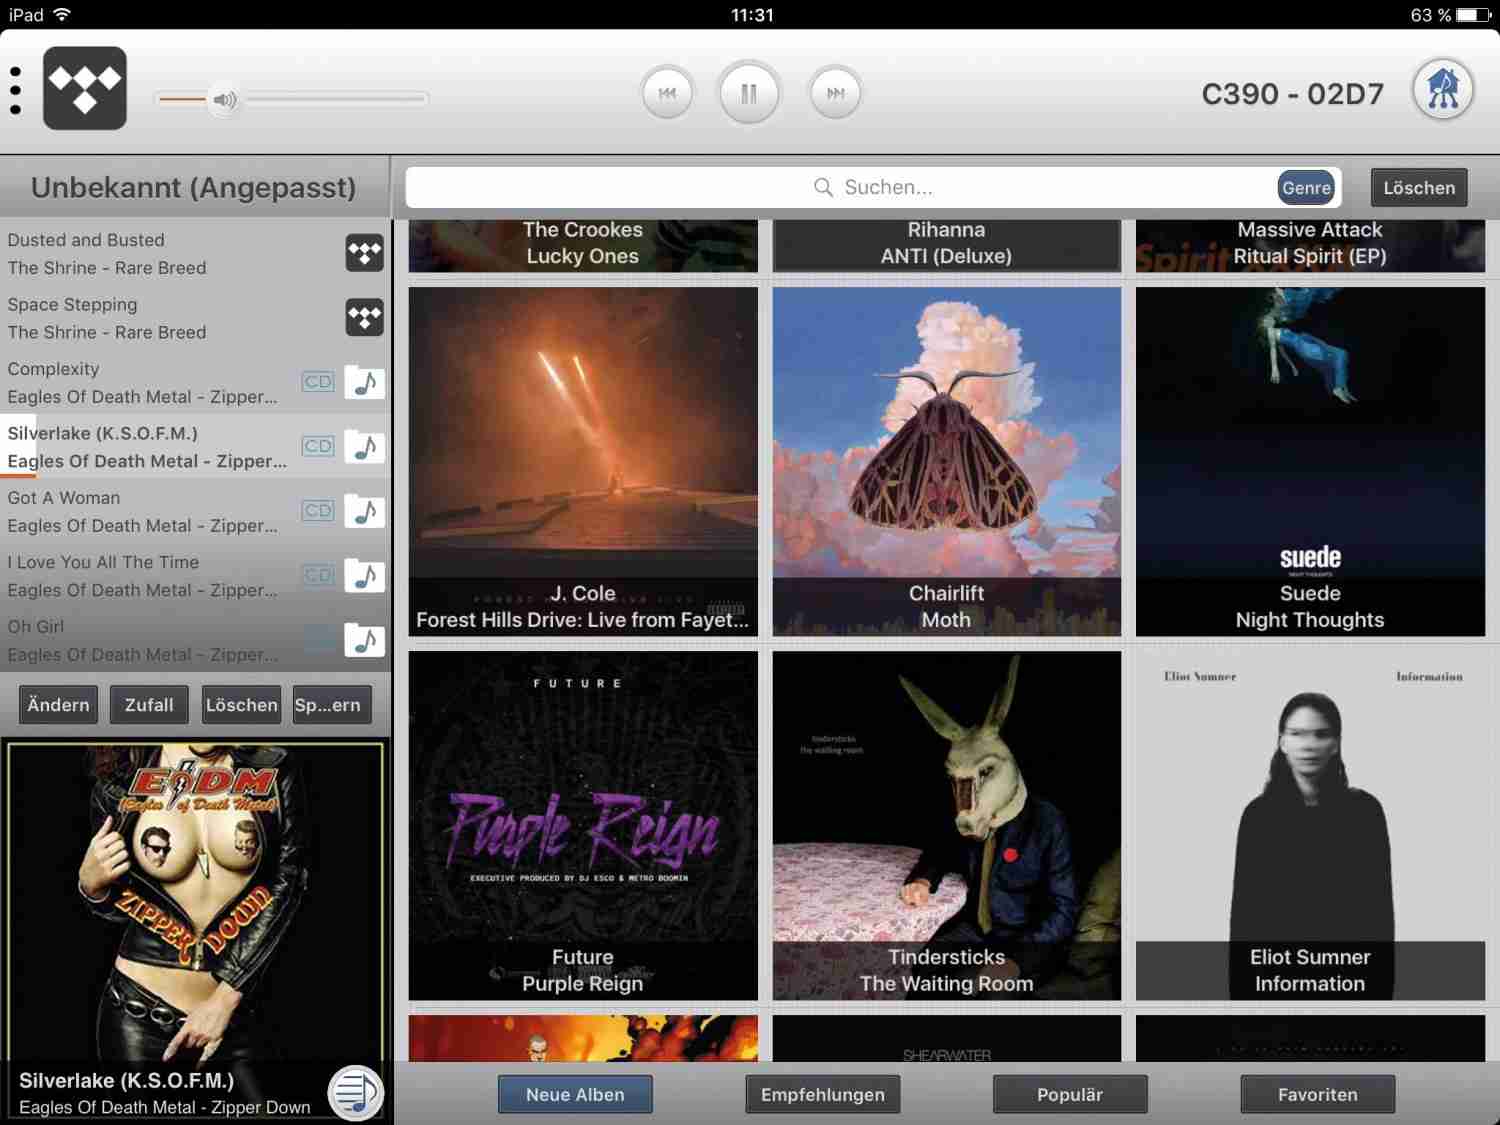Viewport: 1500px width, 1125px height.
Task: Open the Shearwater album tile
Action: (x=946, y=1039)
